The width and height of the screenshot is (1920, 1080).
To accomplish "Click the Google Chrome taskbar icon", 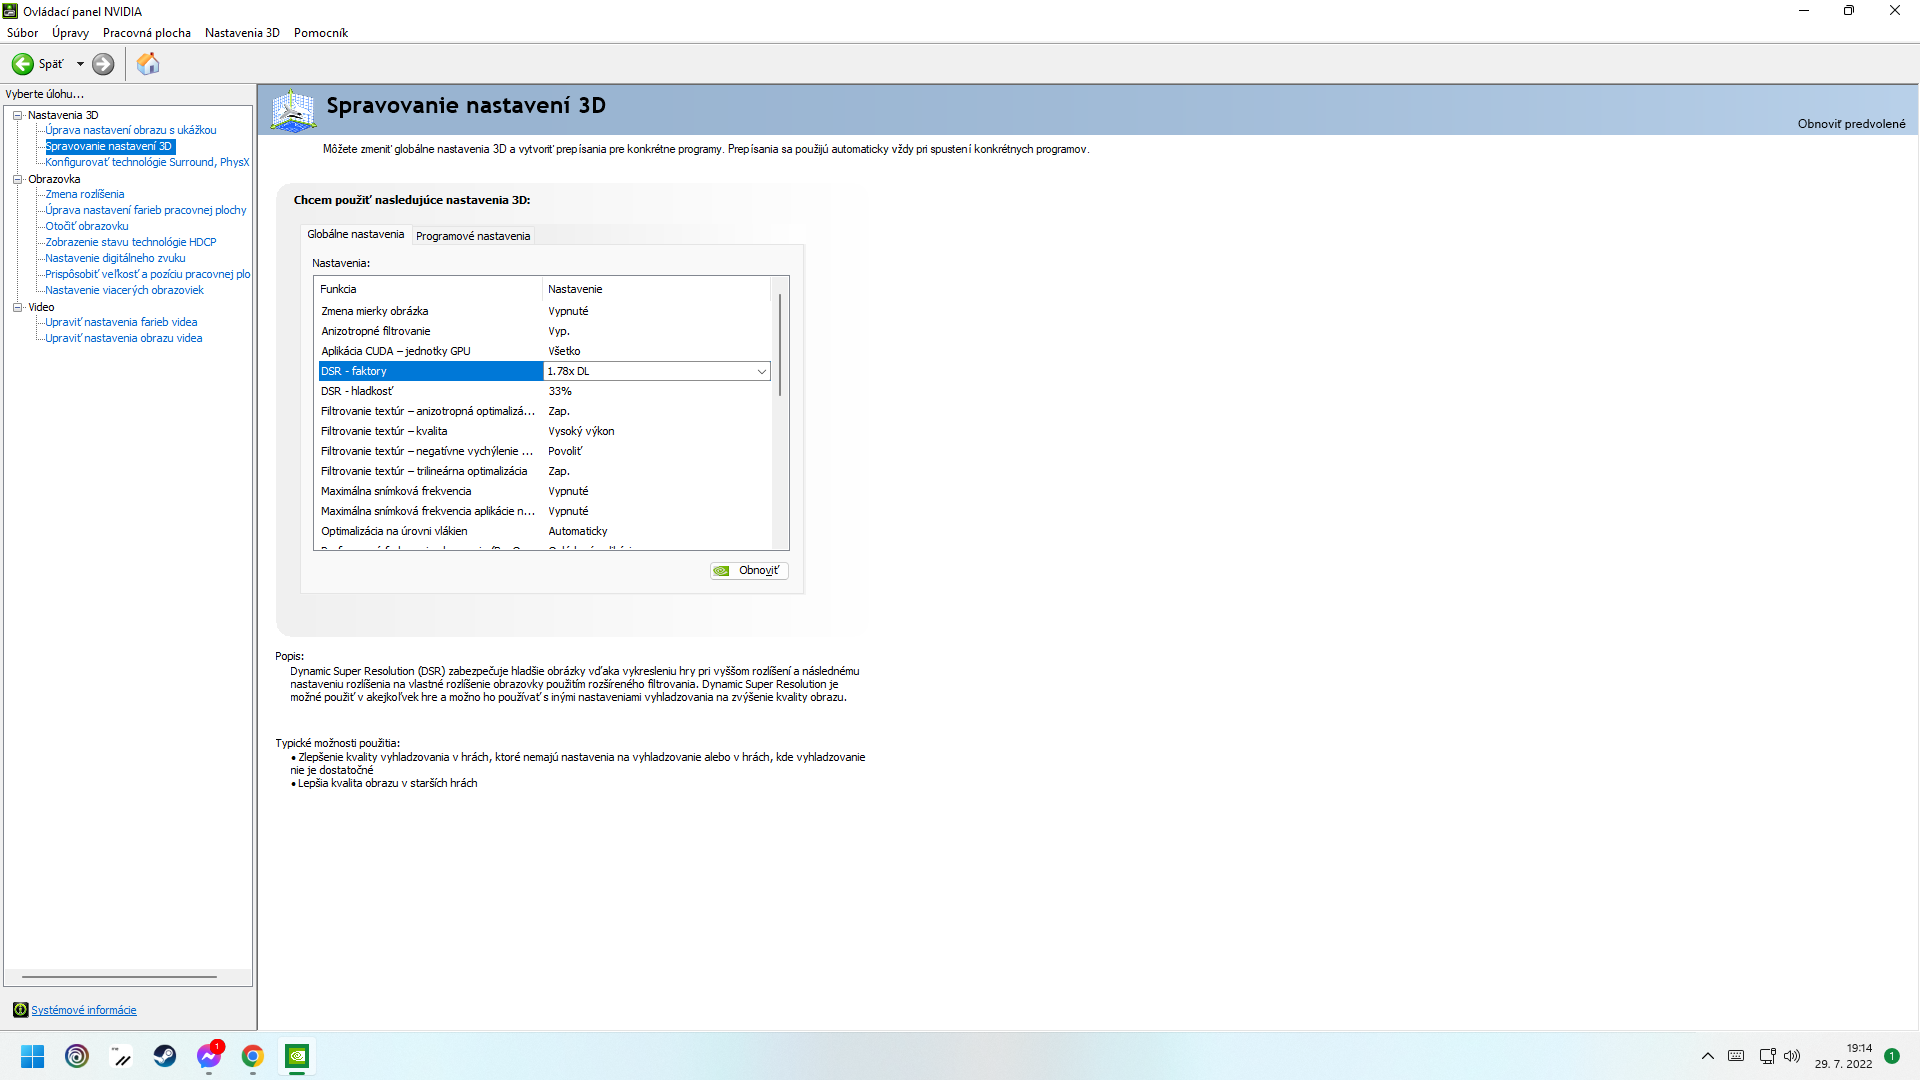I will 252,1056.
